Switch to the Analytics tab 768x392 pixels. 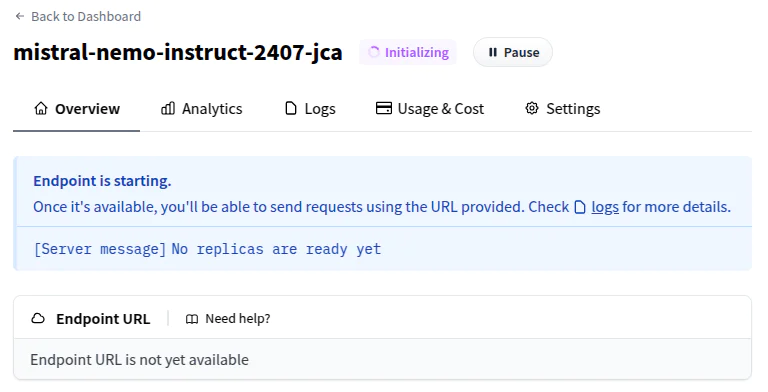(201, 108)
